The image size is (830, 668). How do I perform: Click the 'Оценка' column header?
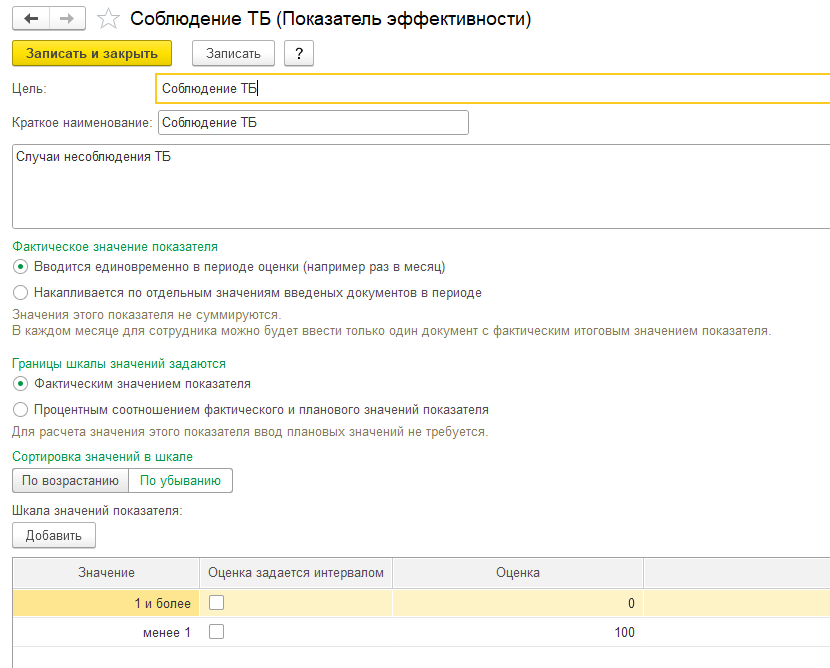(518, 573)
